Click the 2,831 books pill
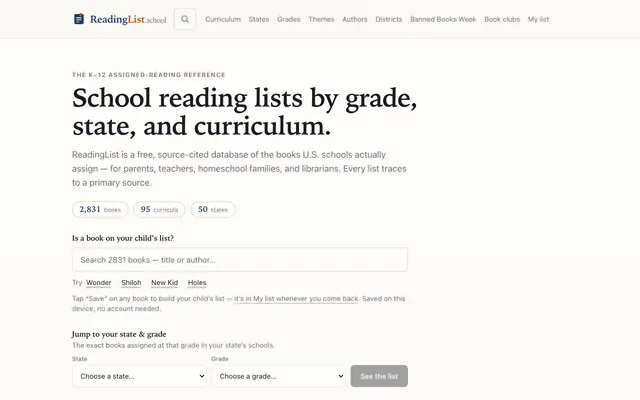This screenshot has height=400, width=640. pos(100,209)
